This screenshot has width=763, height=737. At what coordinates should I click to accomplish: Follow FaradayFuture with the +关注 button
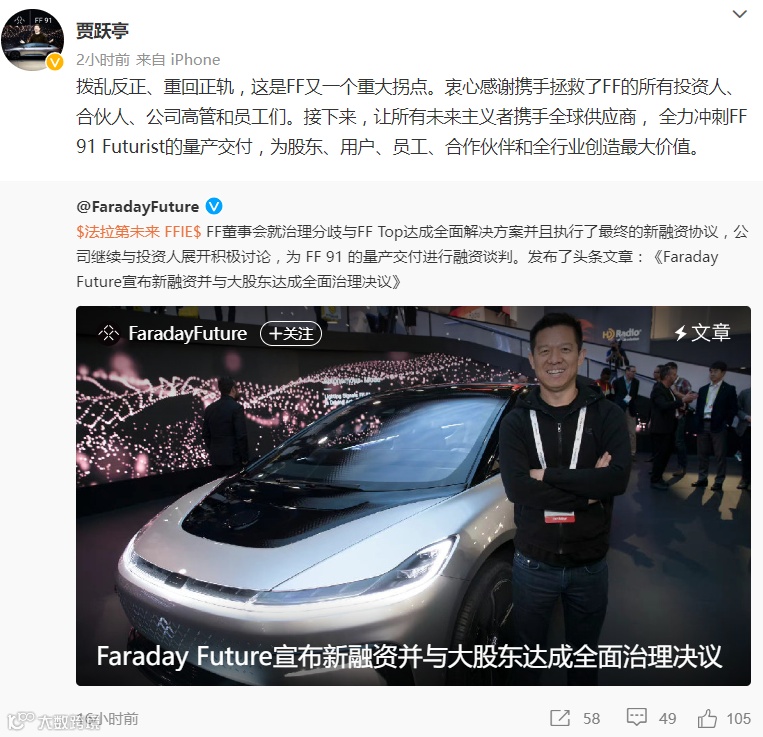(x=291, y=334)
